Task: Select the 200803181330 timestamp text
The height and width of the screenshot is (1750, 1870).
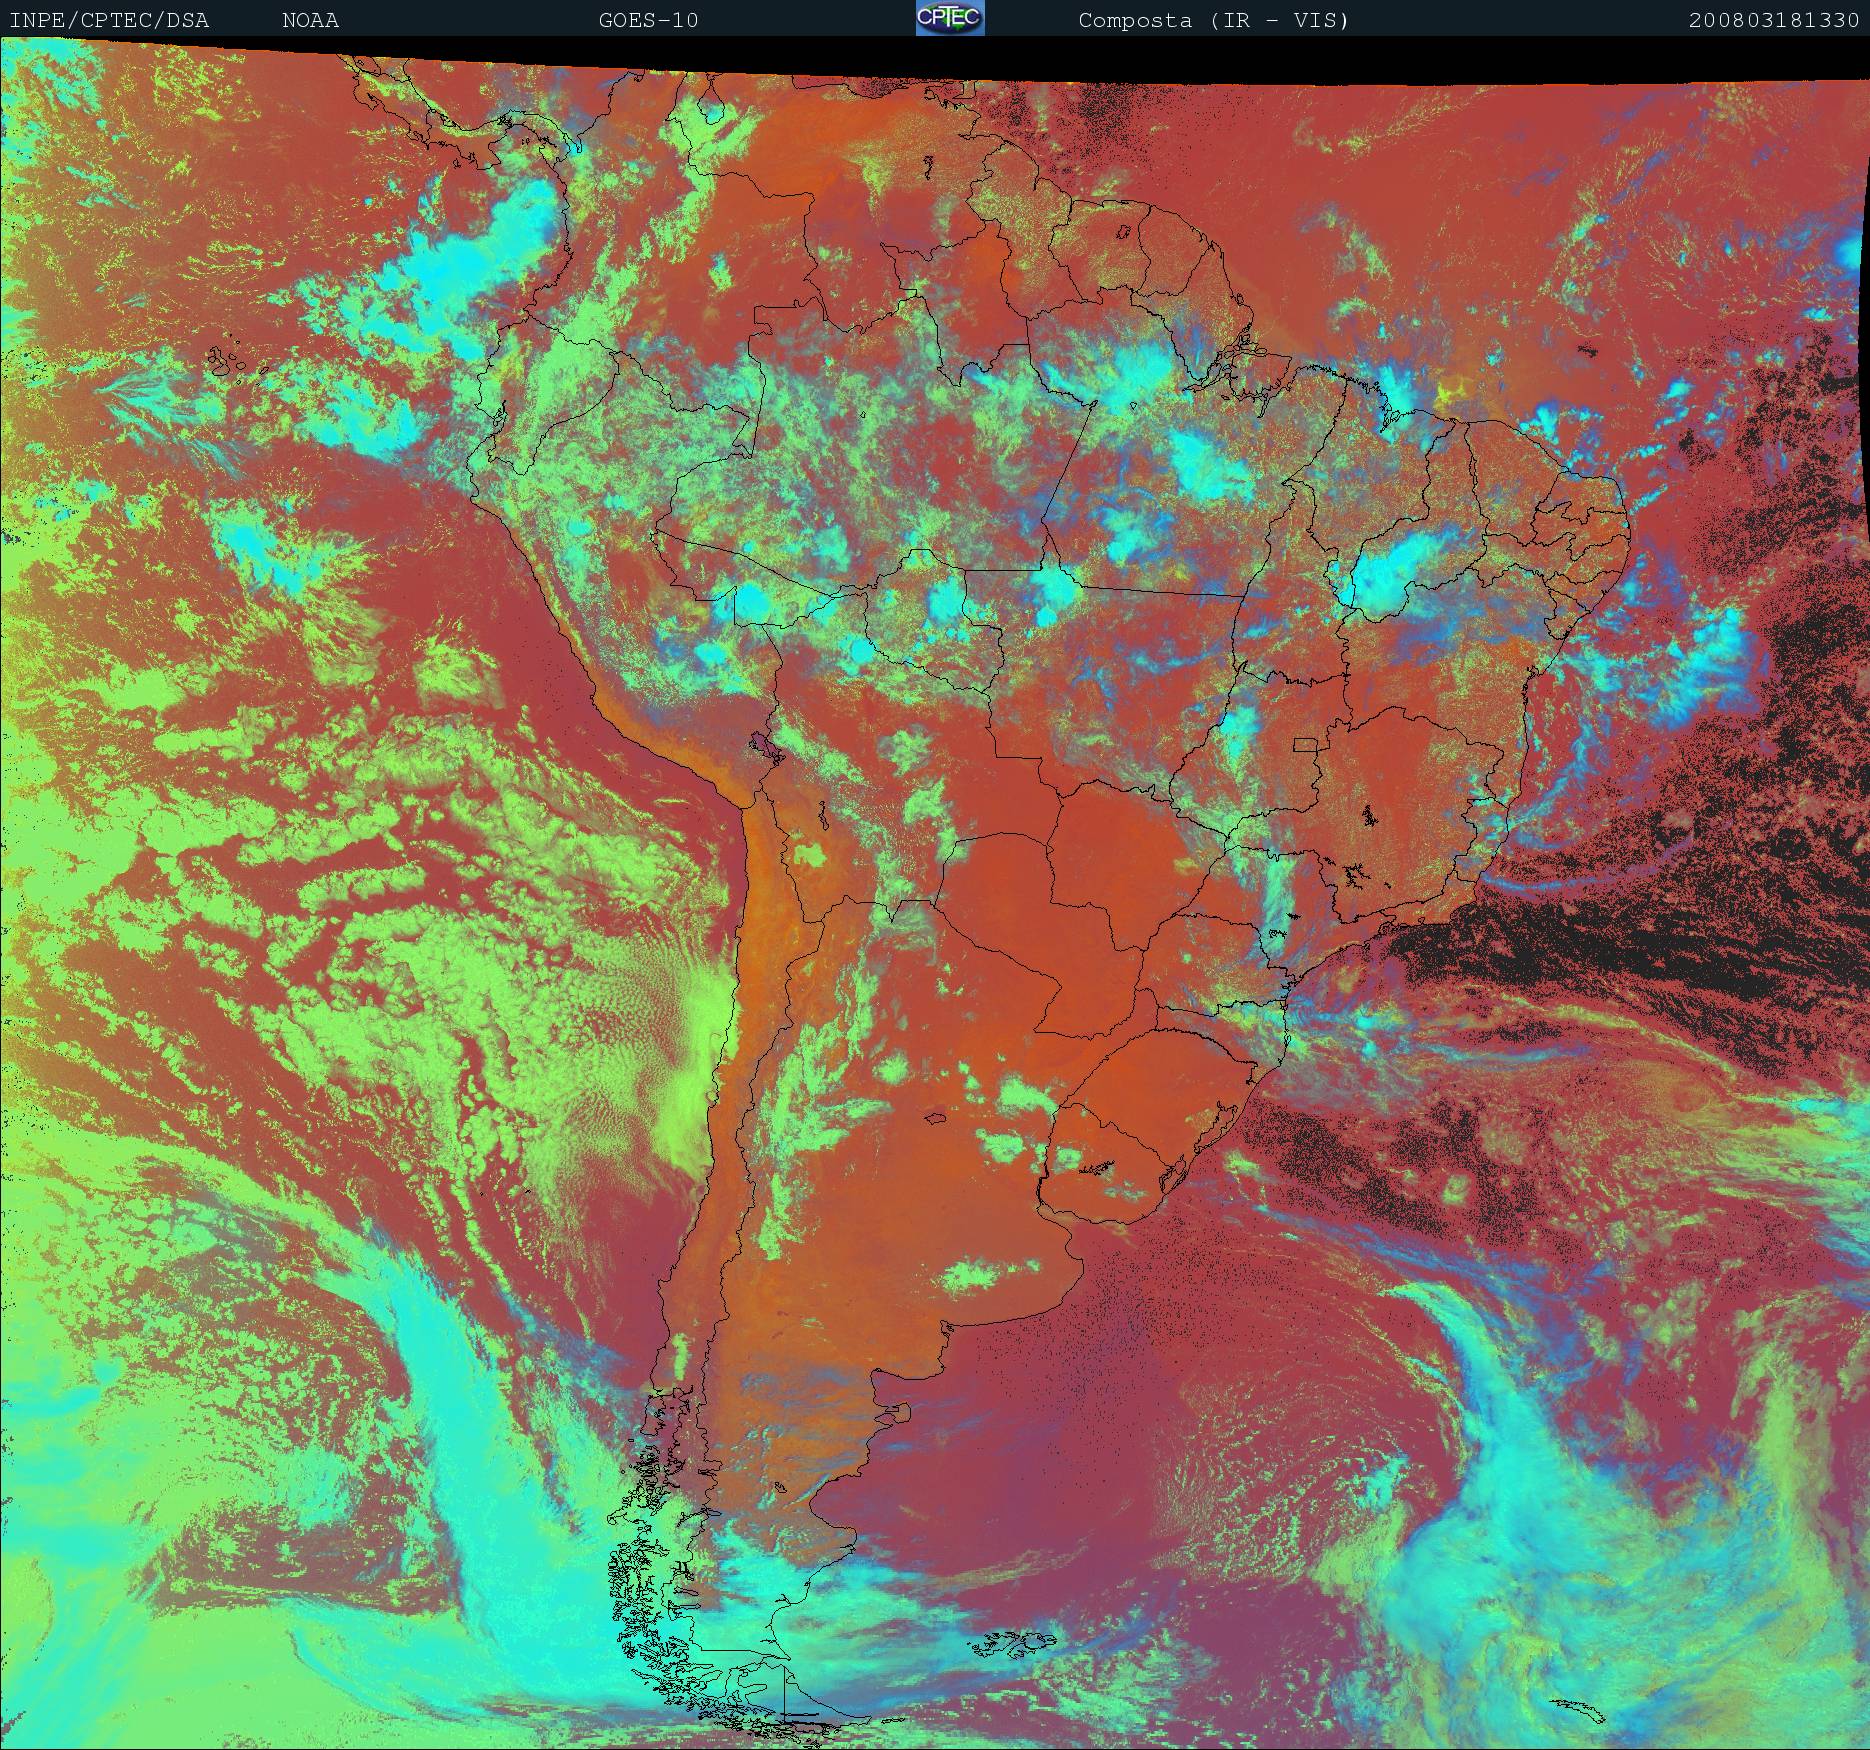Action: pyautogui.click(x=1773, y=20)
